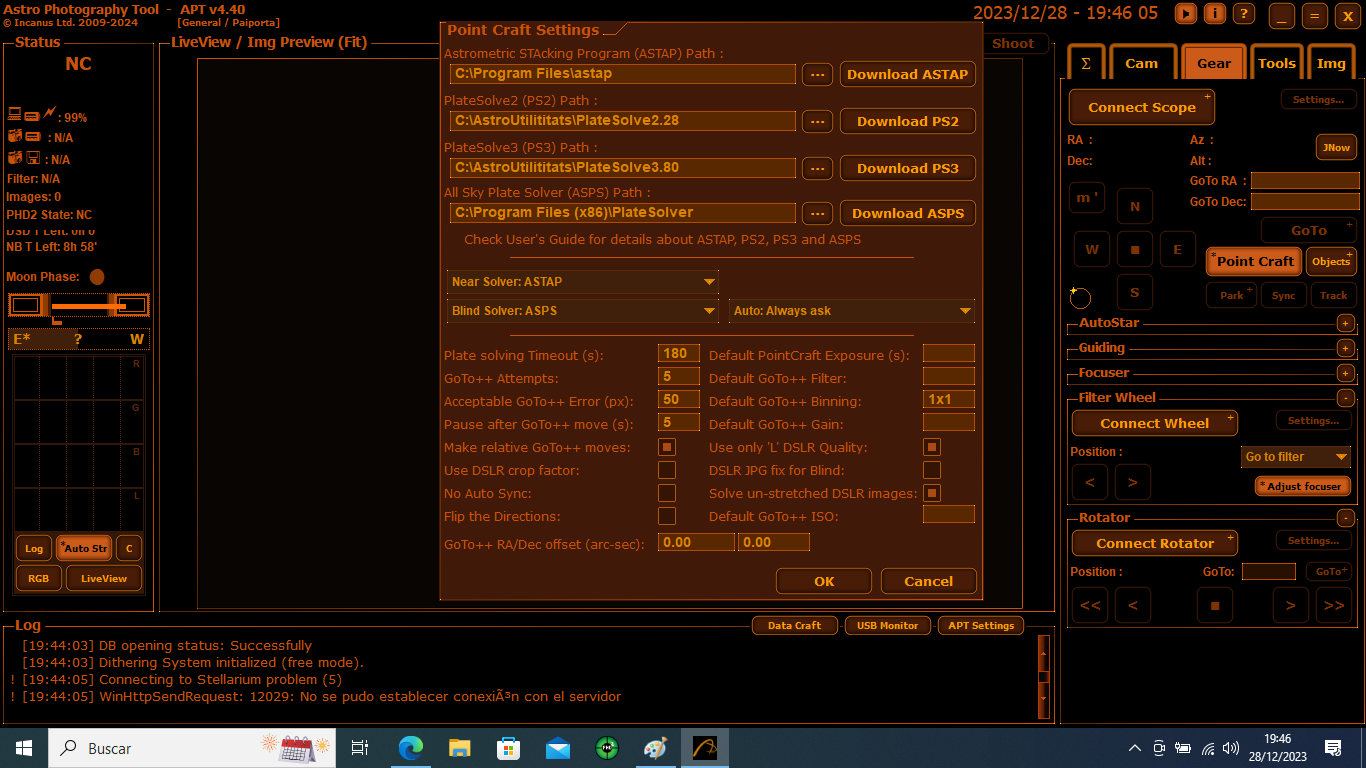Click the East direction button
This screenshot has height=768, width=1366.
click(1178, 249)
